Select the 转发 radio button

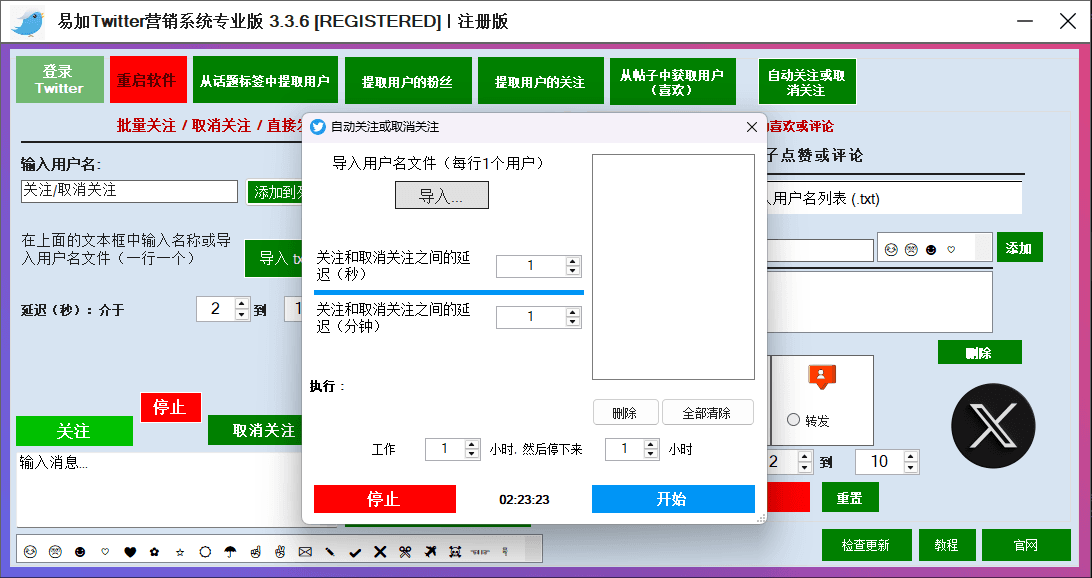(x=793, y=420)
